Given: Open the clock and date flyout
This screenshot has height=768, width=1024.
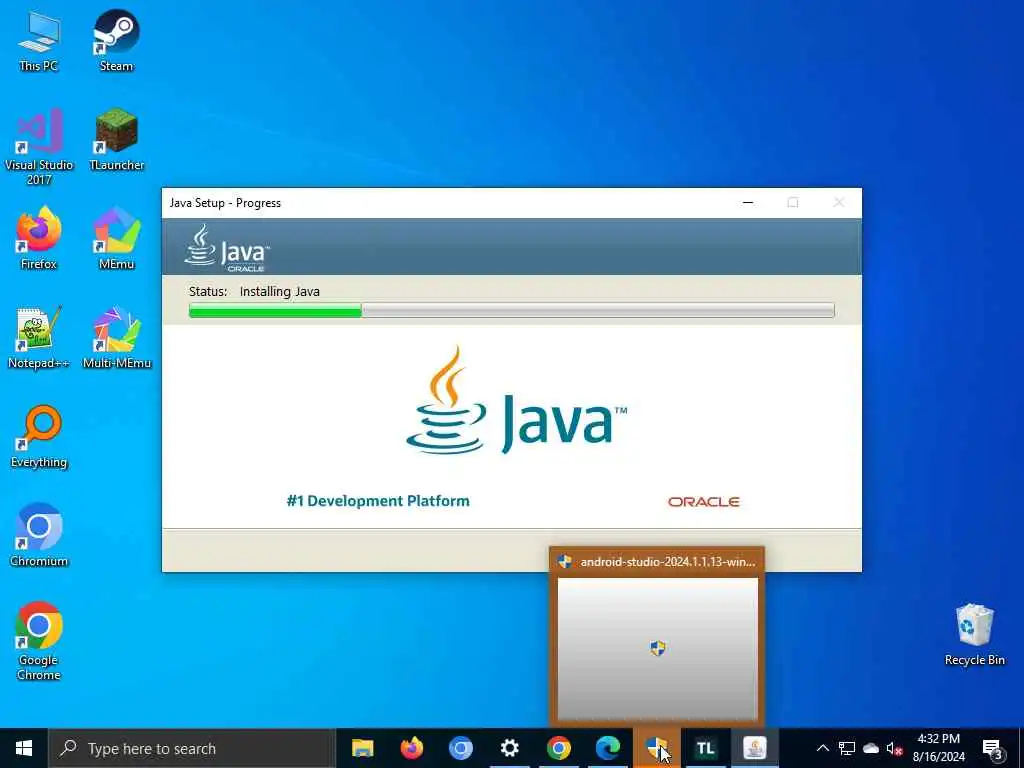Looking at the screenshot, I should [x=938, y=748].
